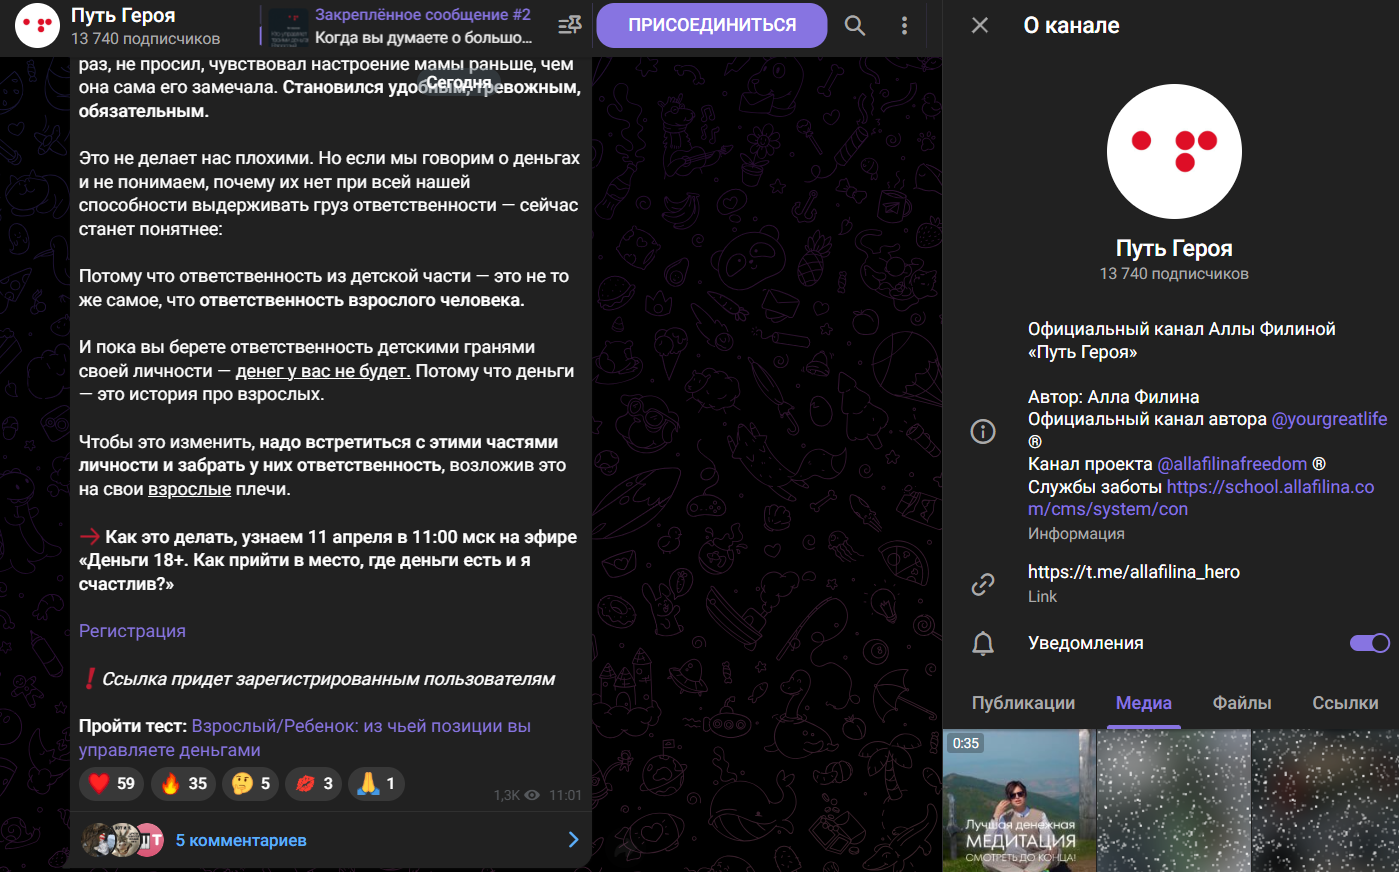Click the info circle icon
Viewport: 1399px width, 872px height.
click(x=983, y=431)
